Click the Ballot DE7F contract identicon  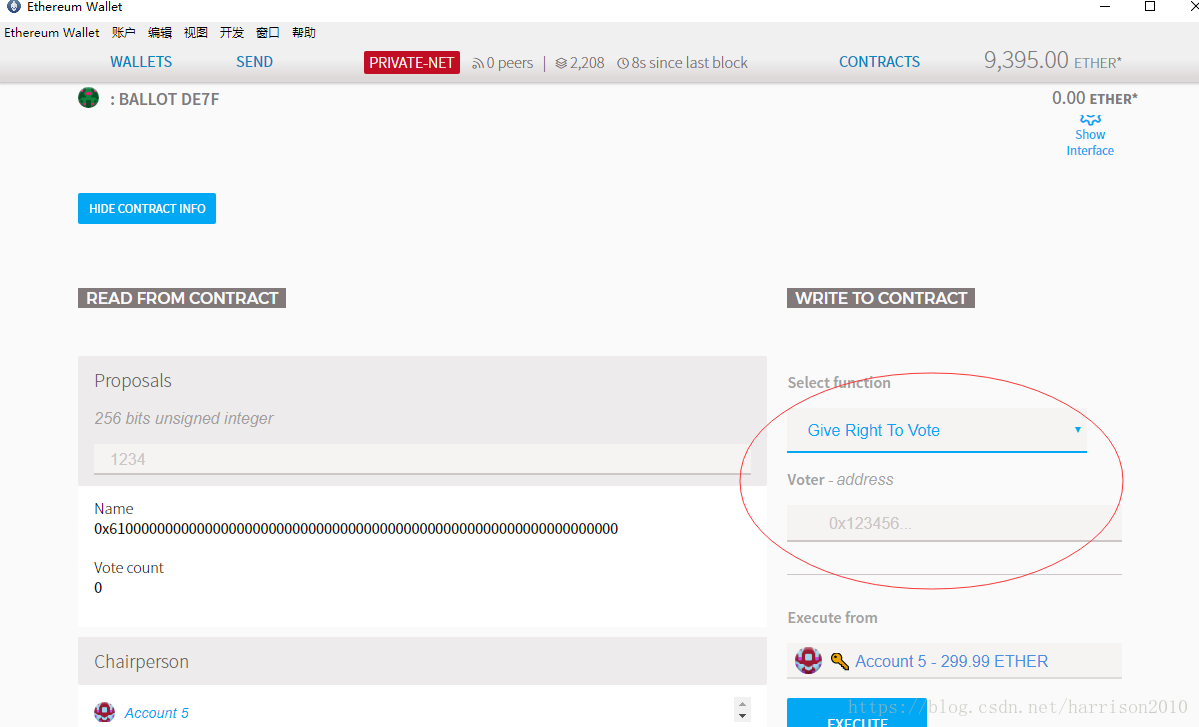pyautogui.click(x=89, y=98)
